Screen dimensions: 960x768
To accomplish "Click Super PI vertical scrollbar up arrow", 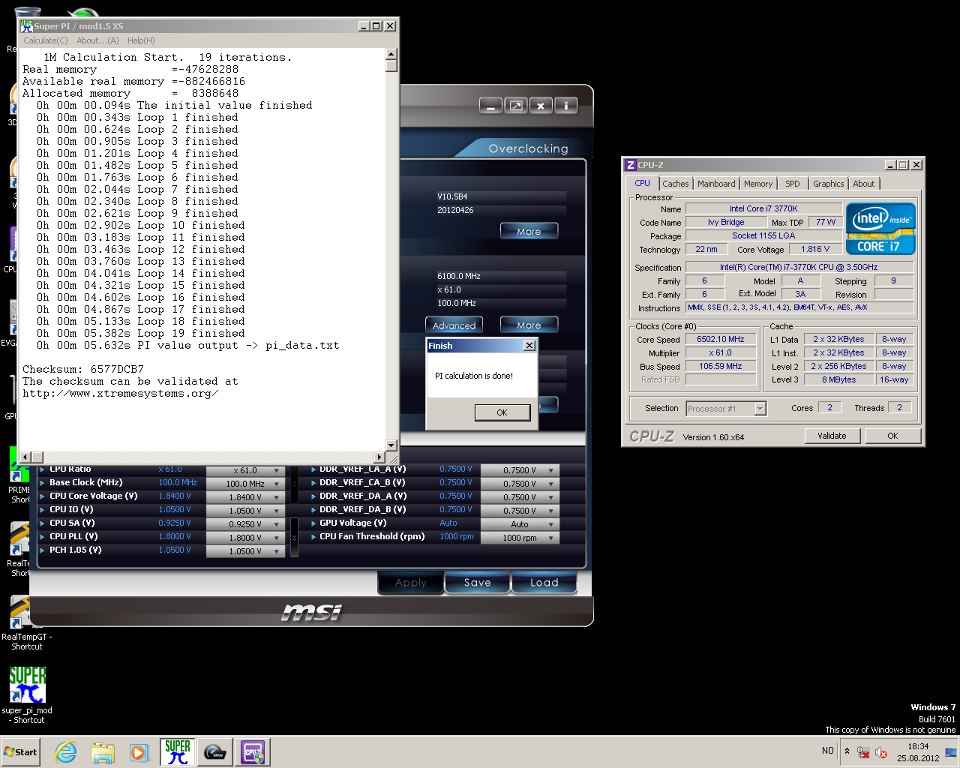I will pyautogui.click(x=392, y=55).
